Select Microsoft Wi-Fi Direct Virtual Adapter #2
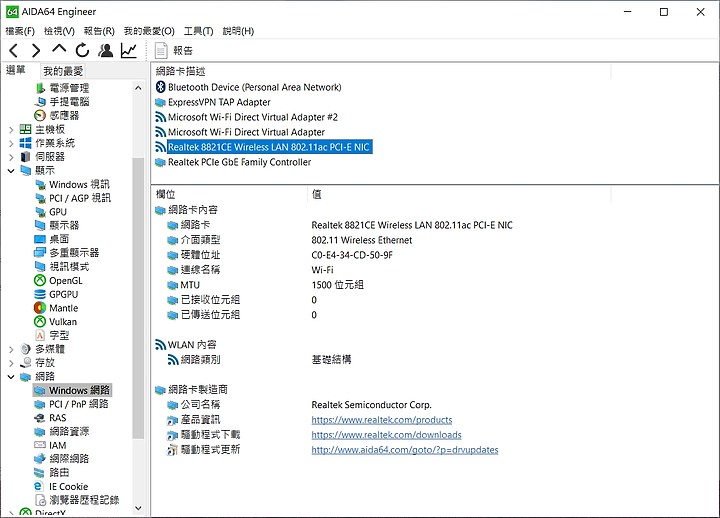 tap(247, 117)
